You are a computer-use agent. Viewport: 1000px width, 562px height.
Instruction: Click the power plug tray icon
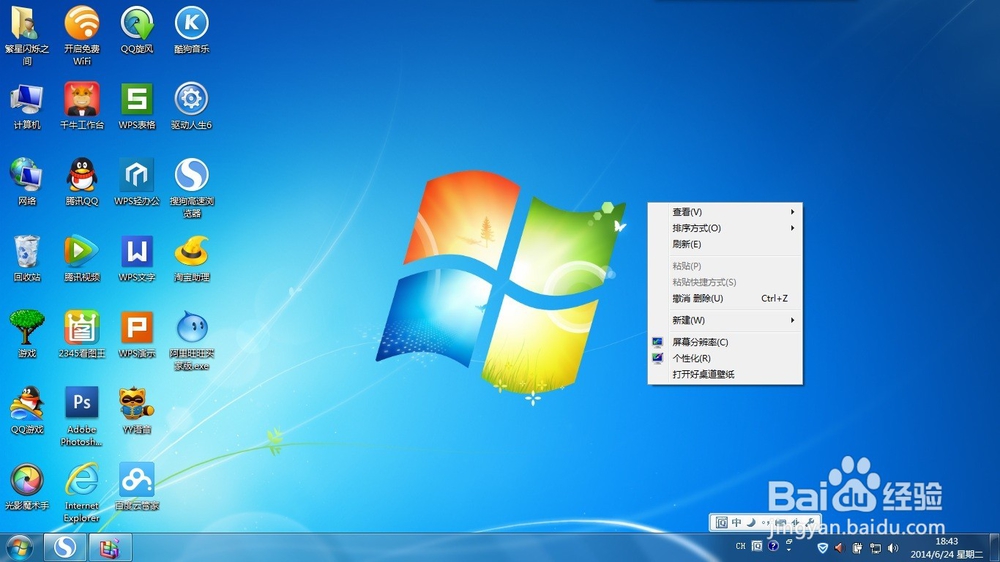point(857,548)
